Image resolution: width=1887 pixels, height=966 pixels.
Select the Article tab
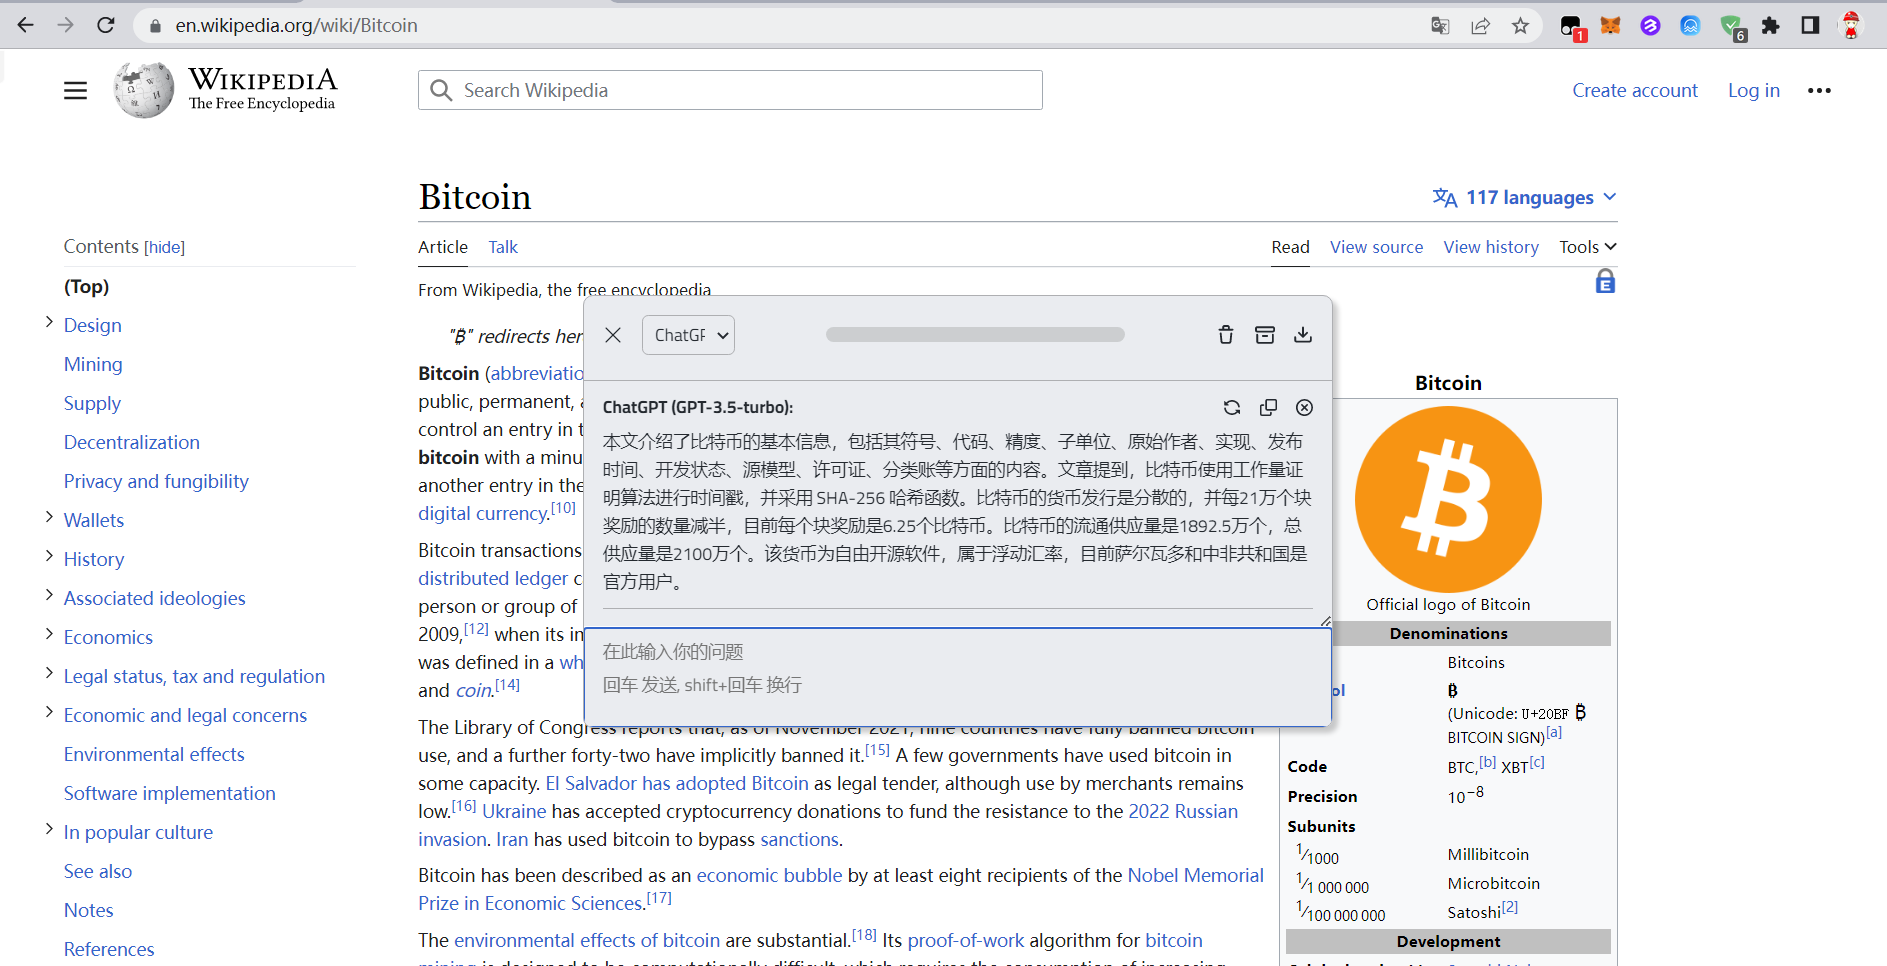point(443,247)
